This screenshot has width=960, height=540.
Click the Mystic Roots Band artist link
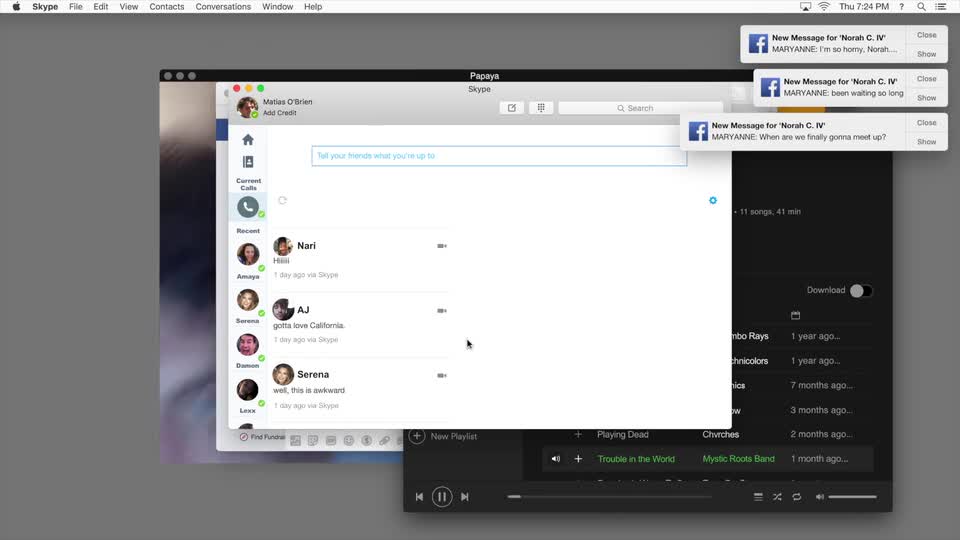point(738,459)
